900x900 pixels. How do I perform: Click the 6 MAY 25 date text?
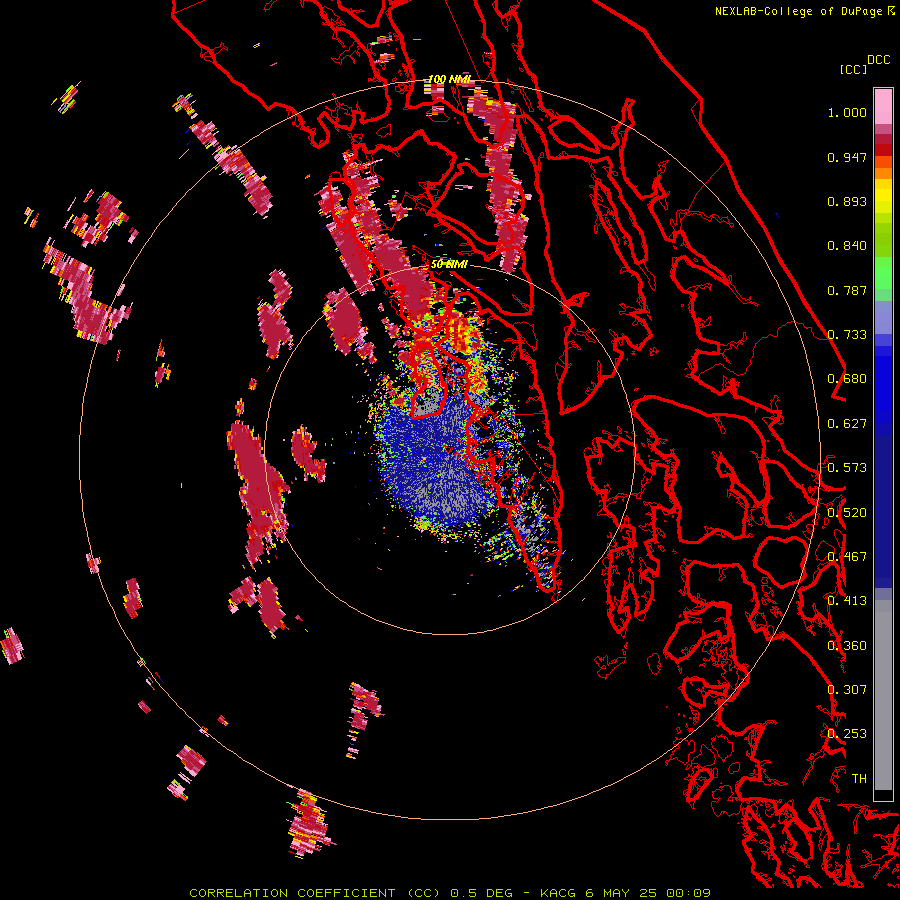621,893
